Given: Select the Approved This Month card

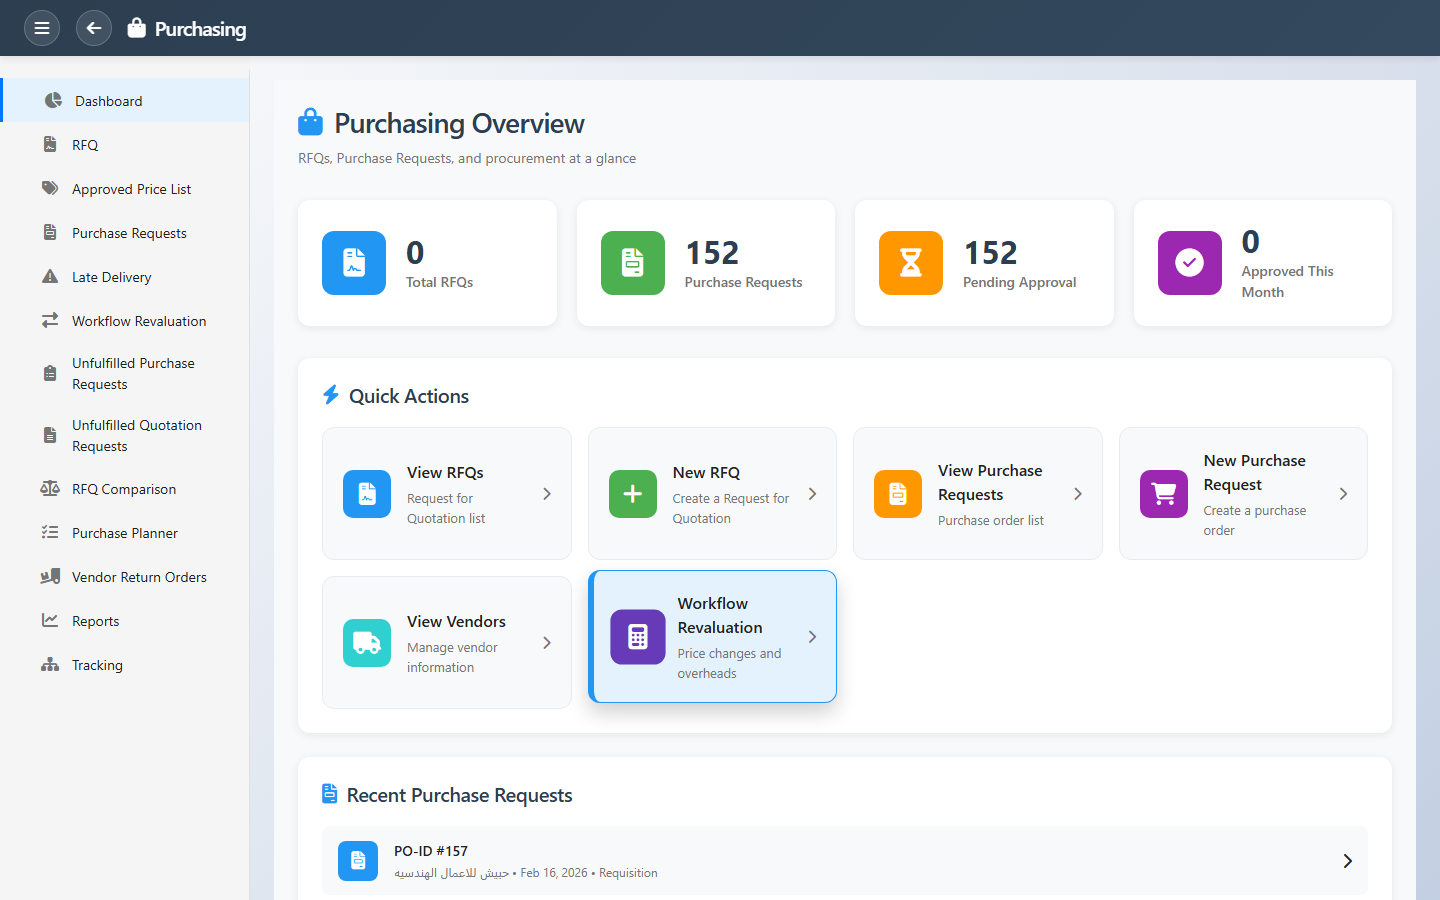Looking at the screenshot, I should [x=1262, y=263].
